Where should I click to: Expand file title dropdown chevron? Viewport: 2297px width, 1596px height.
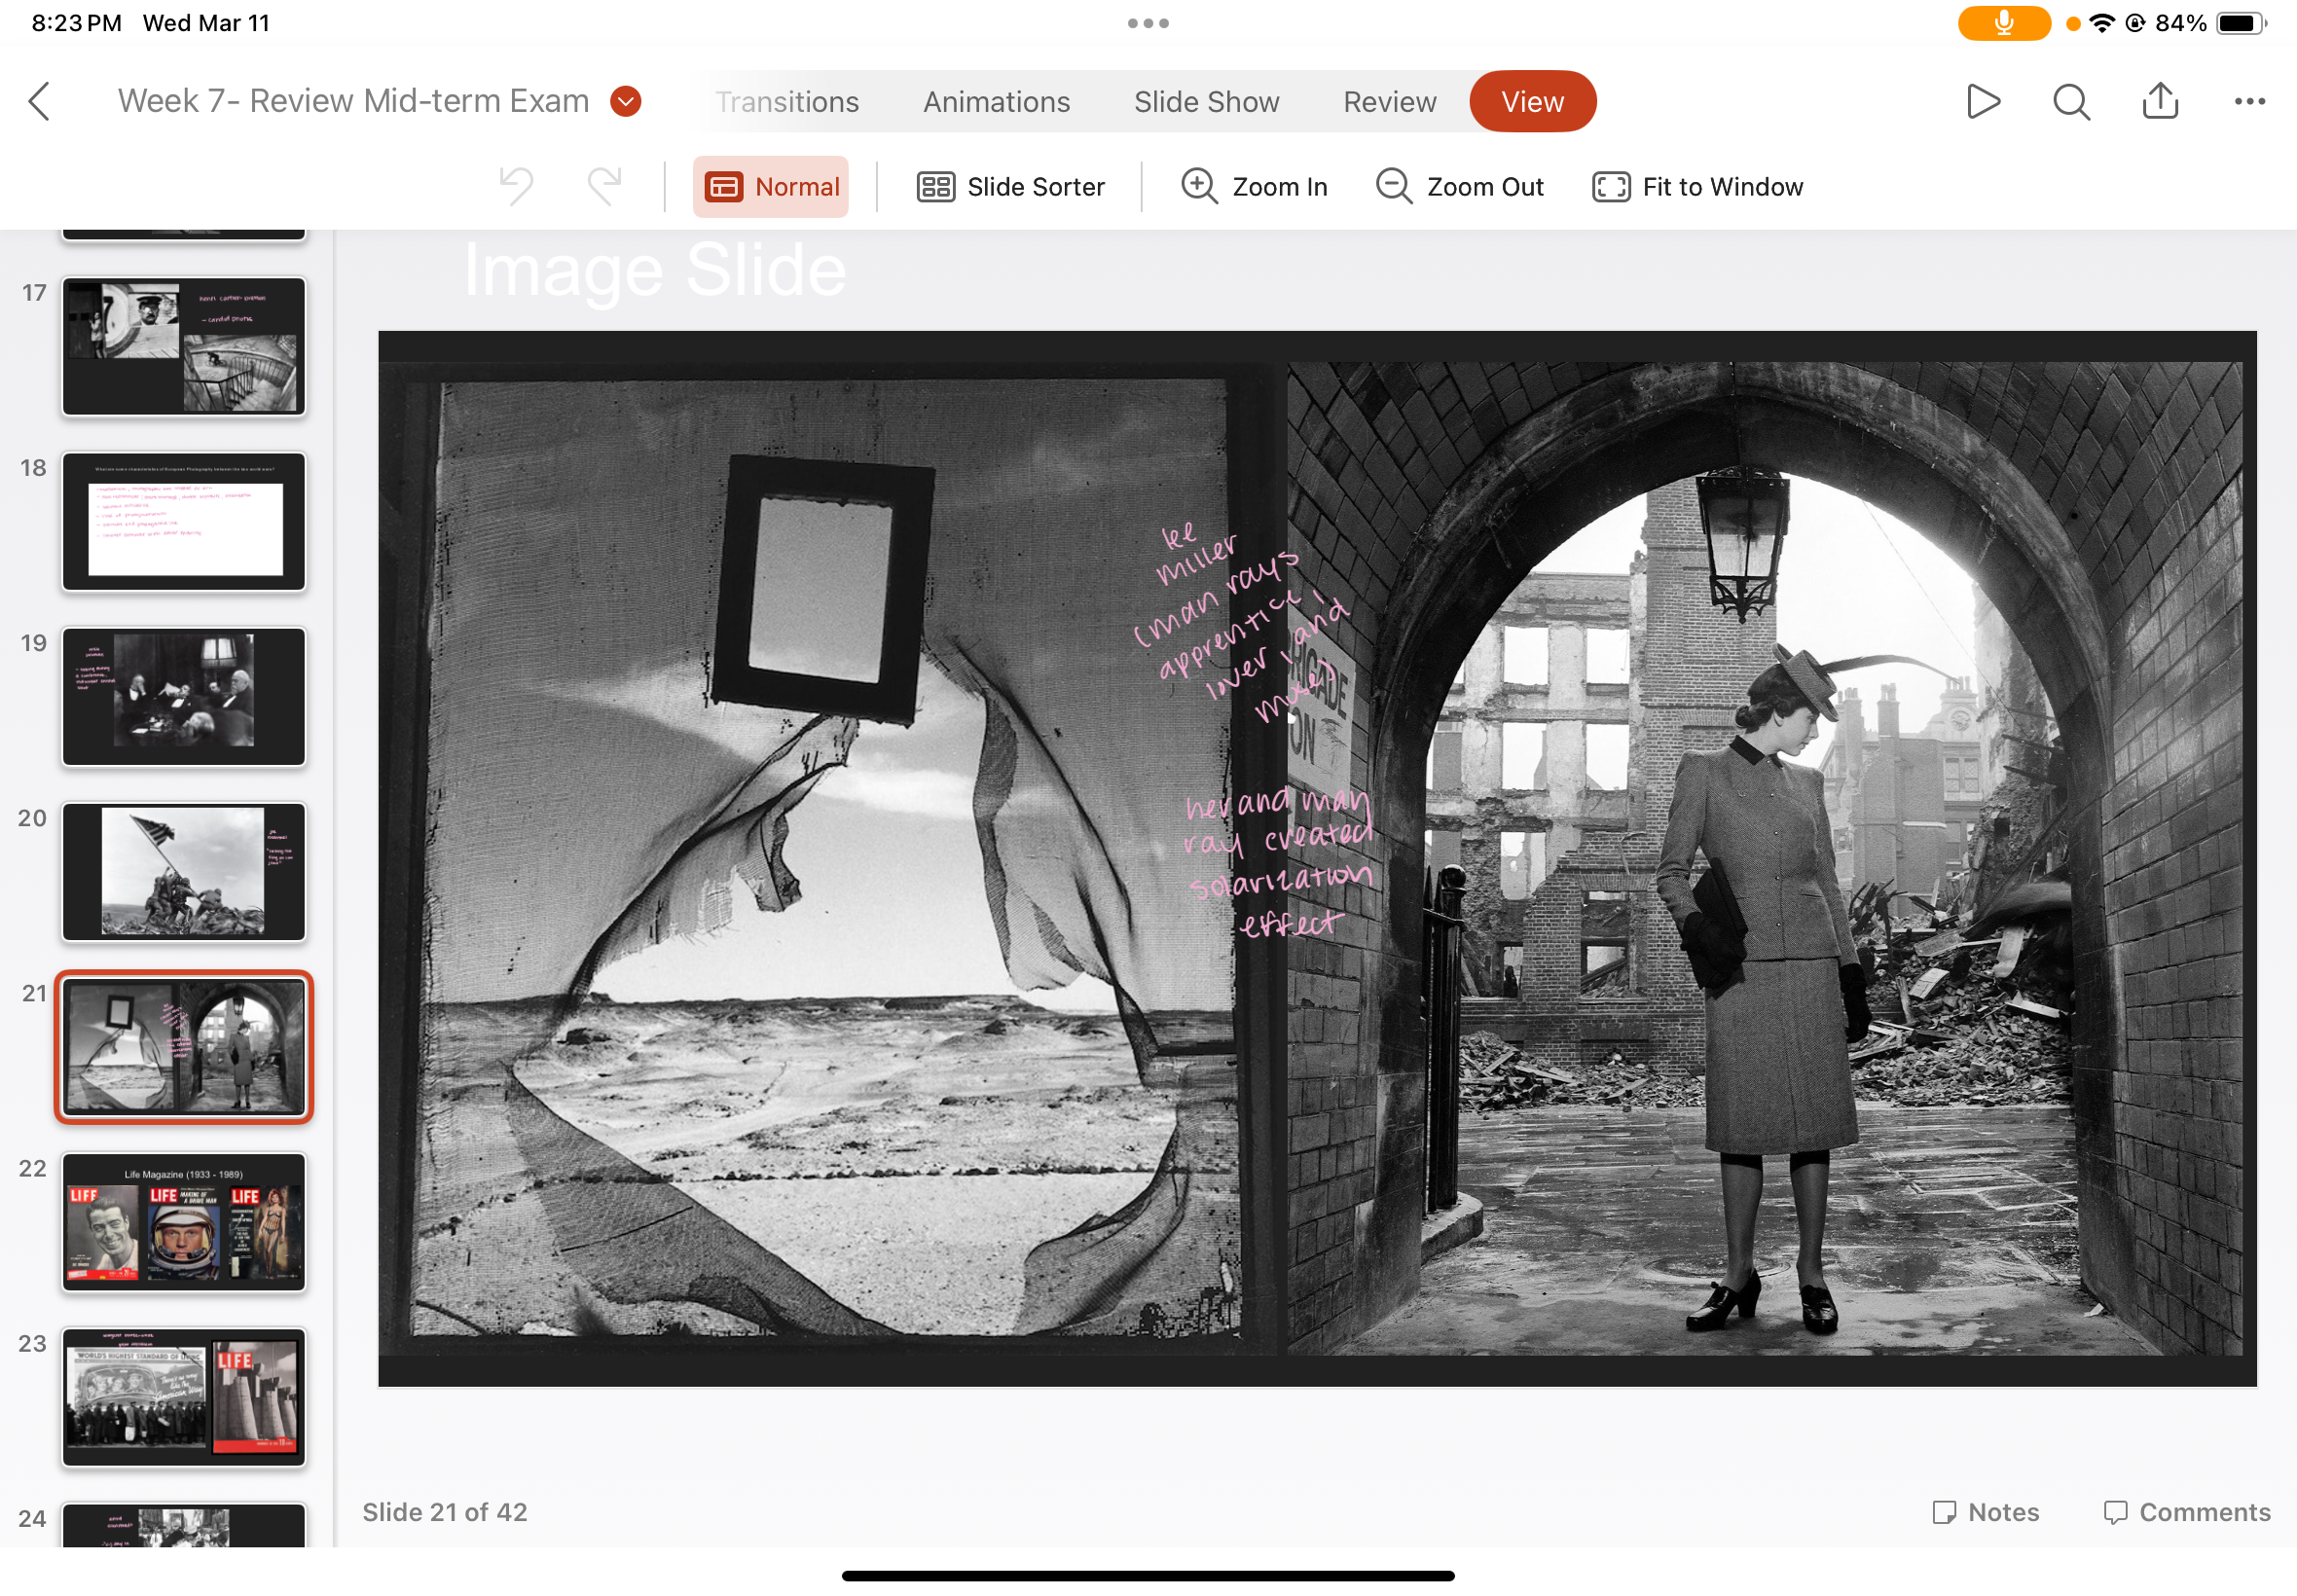coord(626,101)
